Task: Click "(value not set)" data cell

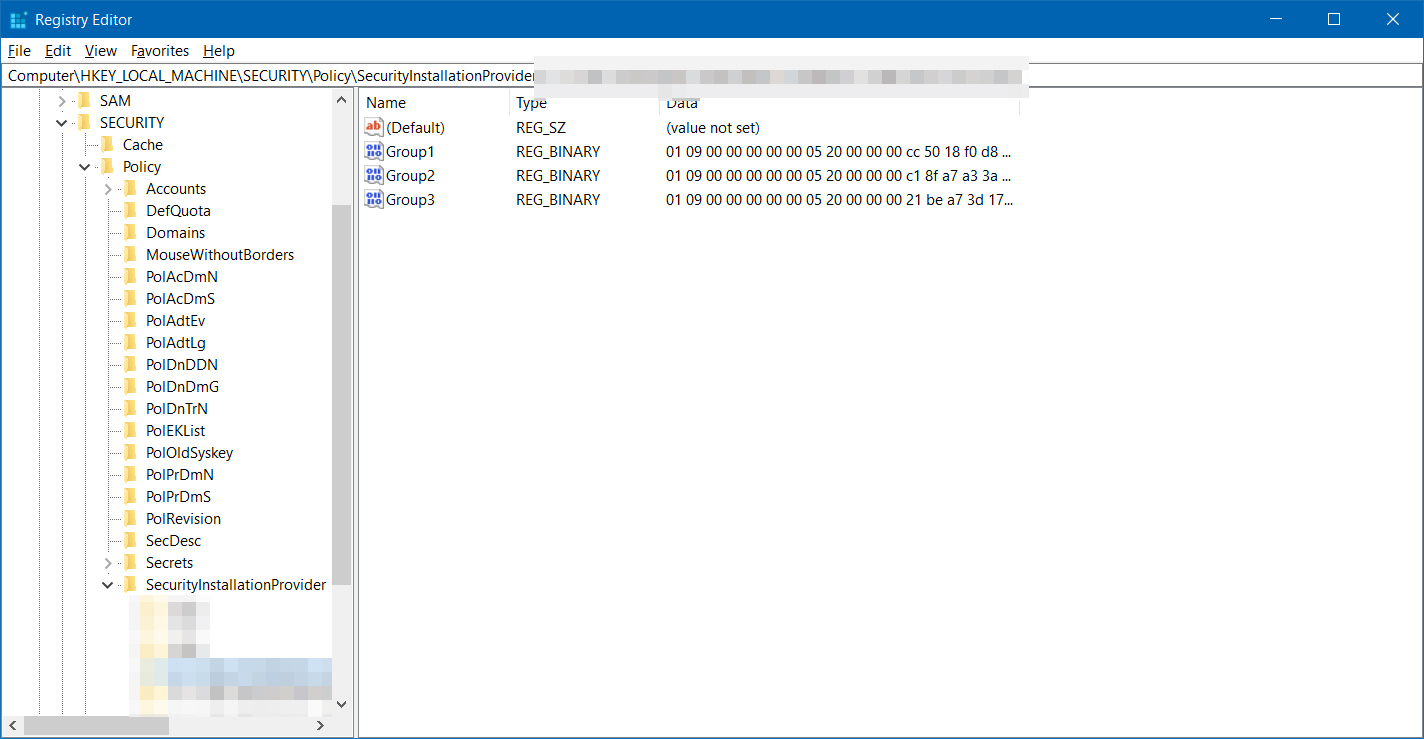Action: click(x=713, y=128)
